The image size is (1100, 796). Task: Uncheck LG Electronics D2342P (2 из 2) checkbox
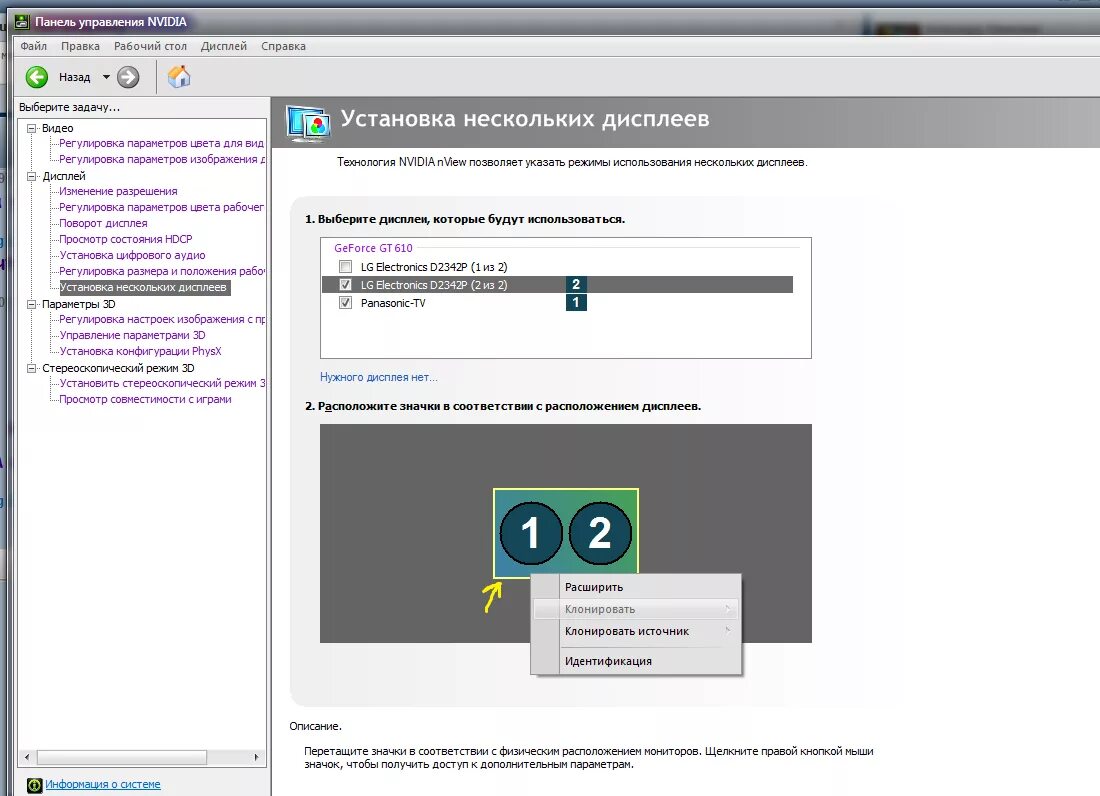pos(345,285)
